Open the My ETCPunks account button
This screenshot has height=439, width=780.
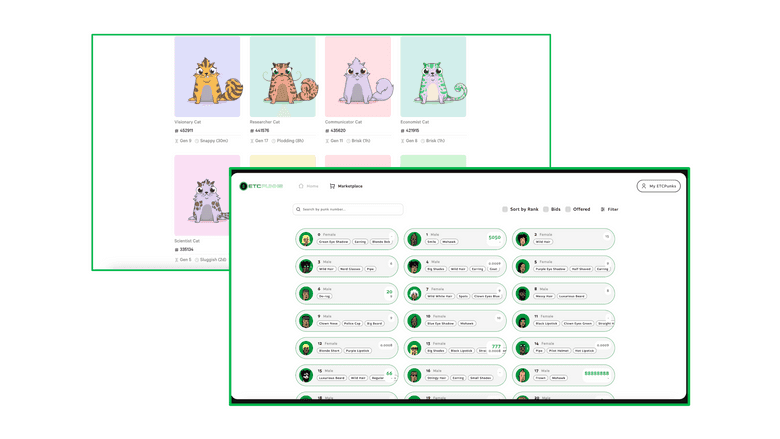[x=658, y=186]
